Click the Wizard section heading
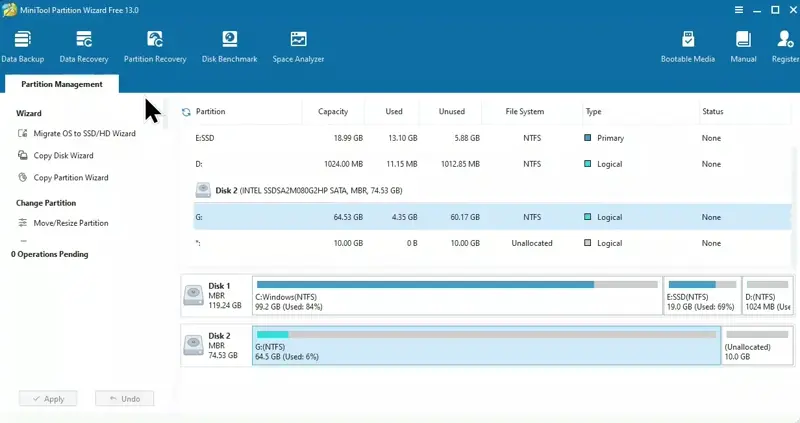 tap(29, 113)
